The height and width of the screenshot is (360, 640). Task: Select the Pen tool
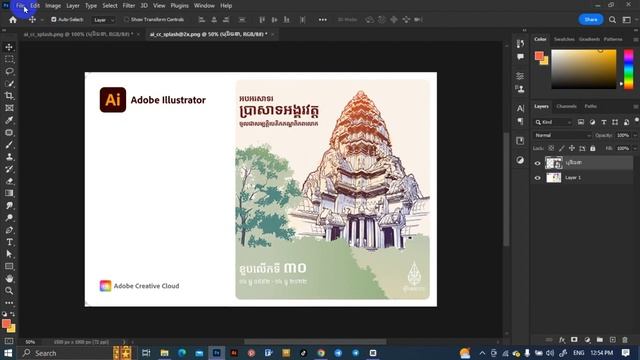(x=9, y=230)
